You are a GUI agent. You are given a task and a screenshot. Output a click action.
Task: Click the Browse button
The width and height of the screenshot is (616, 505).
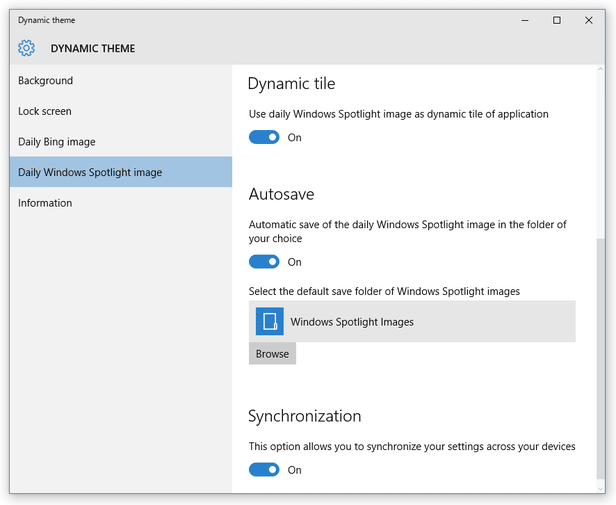point(272,354)
